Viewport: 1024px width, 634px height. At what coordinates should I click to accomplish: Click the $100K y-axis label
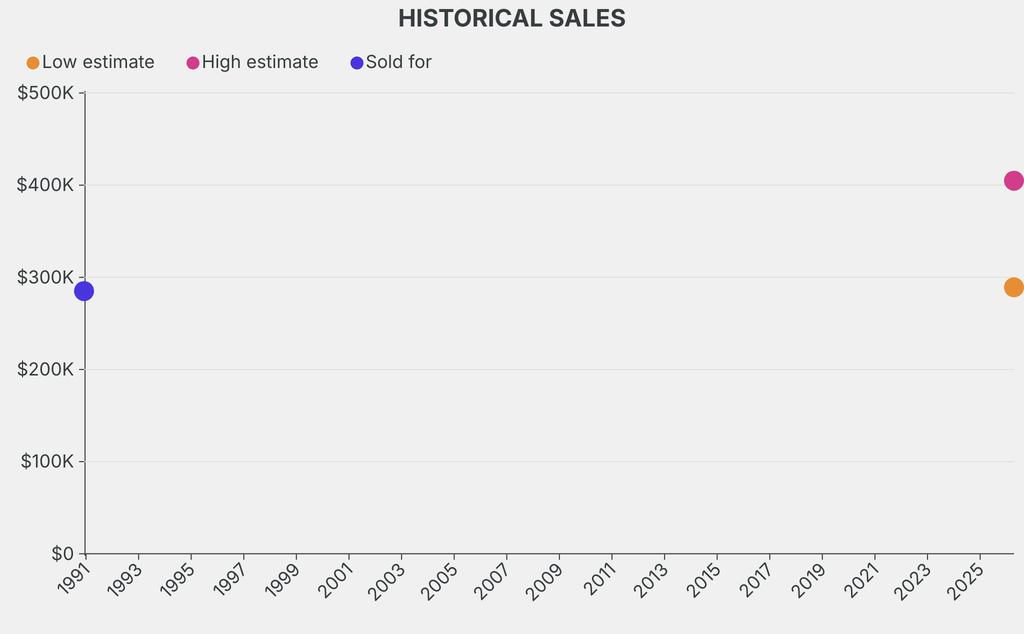tap(46, 461)
